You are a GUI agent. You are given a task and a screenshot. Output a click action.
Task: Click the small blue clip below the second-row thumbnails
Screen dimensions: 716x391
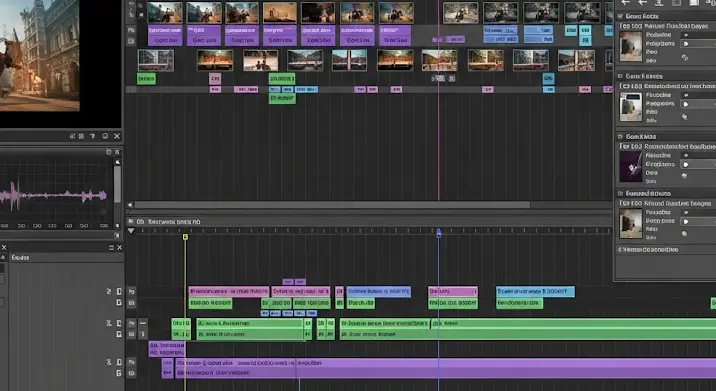pyautogui.click(x=548, y=78)
